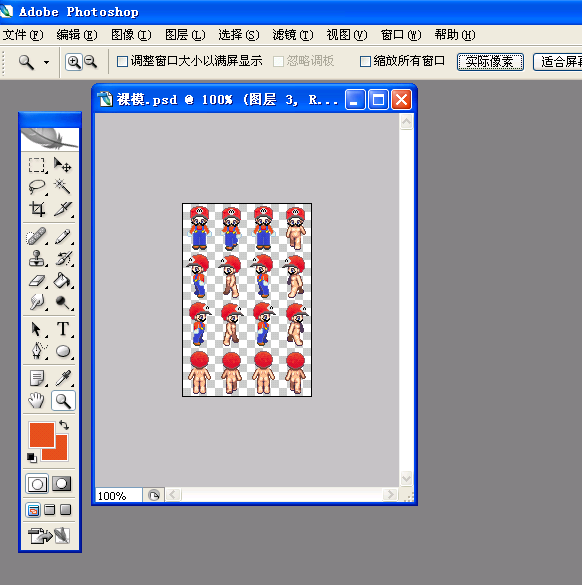
Task: Click the feather logo atop toolbox
Action: [x=50, y=139]
